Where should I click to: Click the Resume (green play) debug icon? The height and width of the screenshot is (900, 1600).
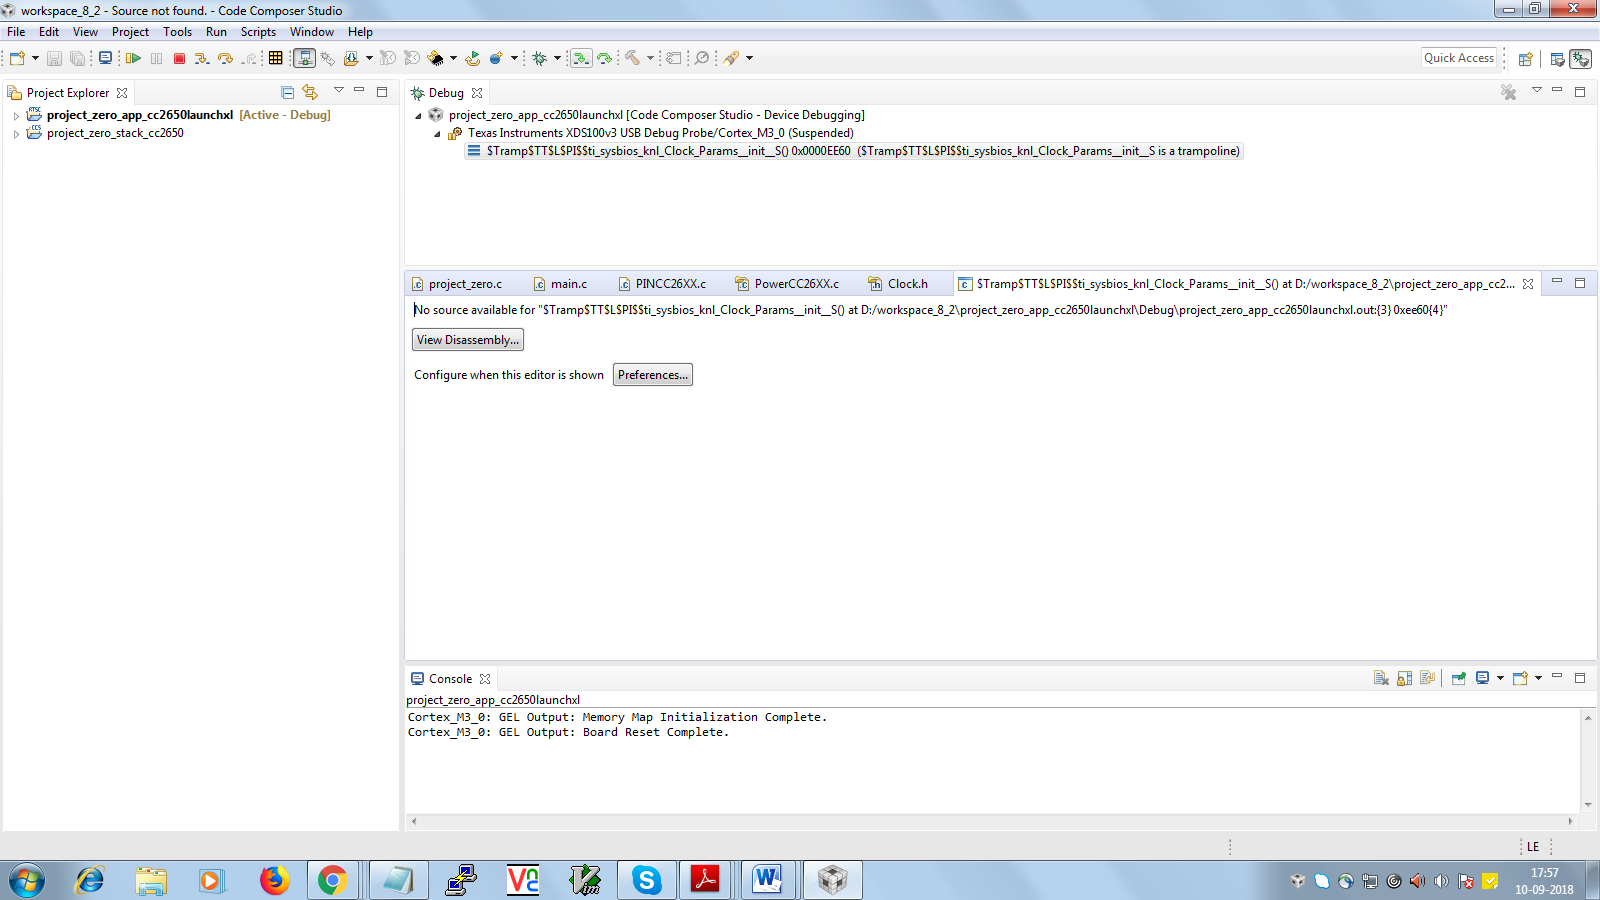(133, 58)
